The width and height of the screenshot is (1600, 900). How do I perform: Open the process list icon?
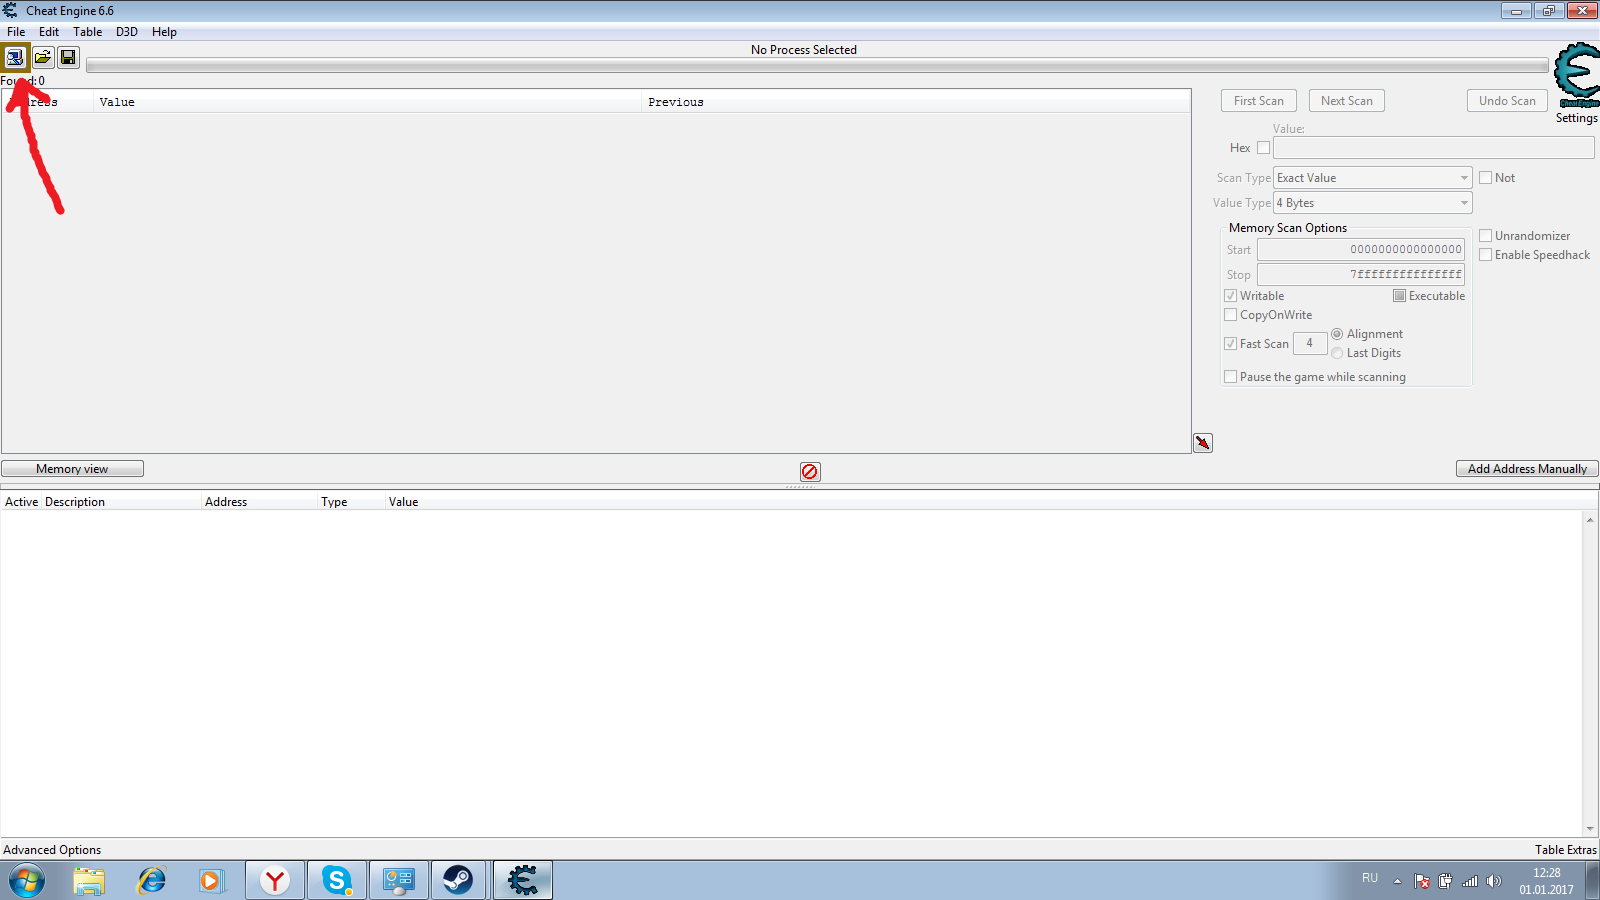[x=15, y=57]
